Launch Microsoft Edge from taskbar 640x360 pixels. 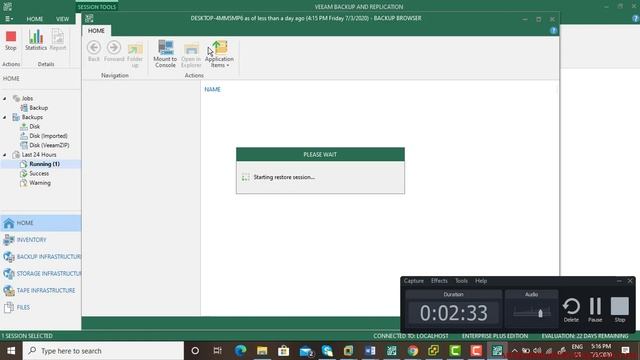(x=240, y=351)
